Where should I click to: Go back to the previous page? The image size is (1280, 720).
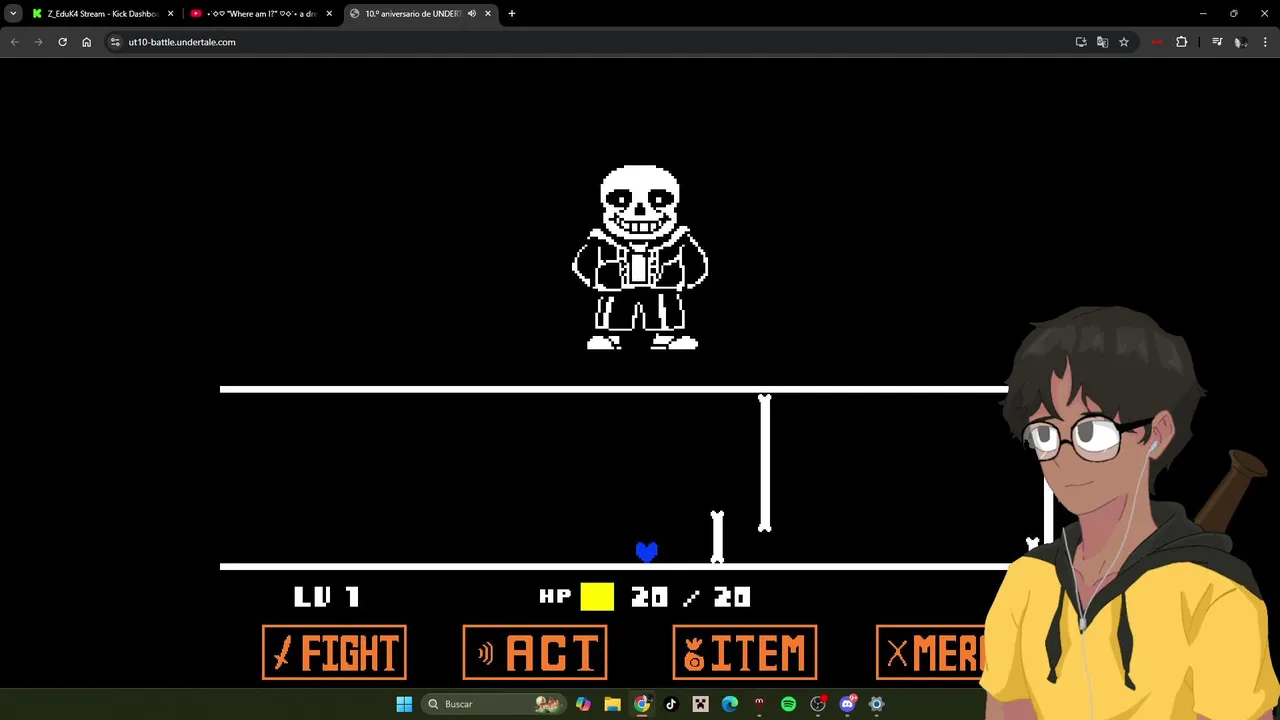15,42
